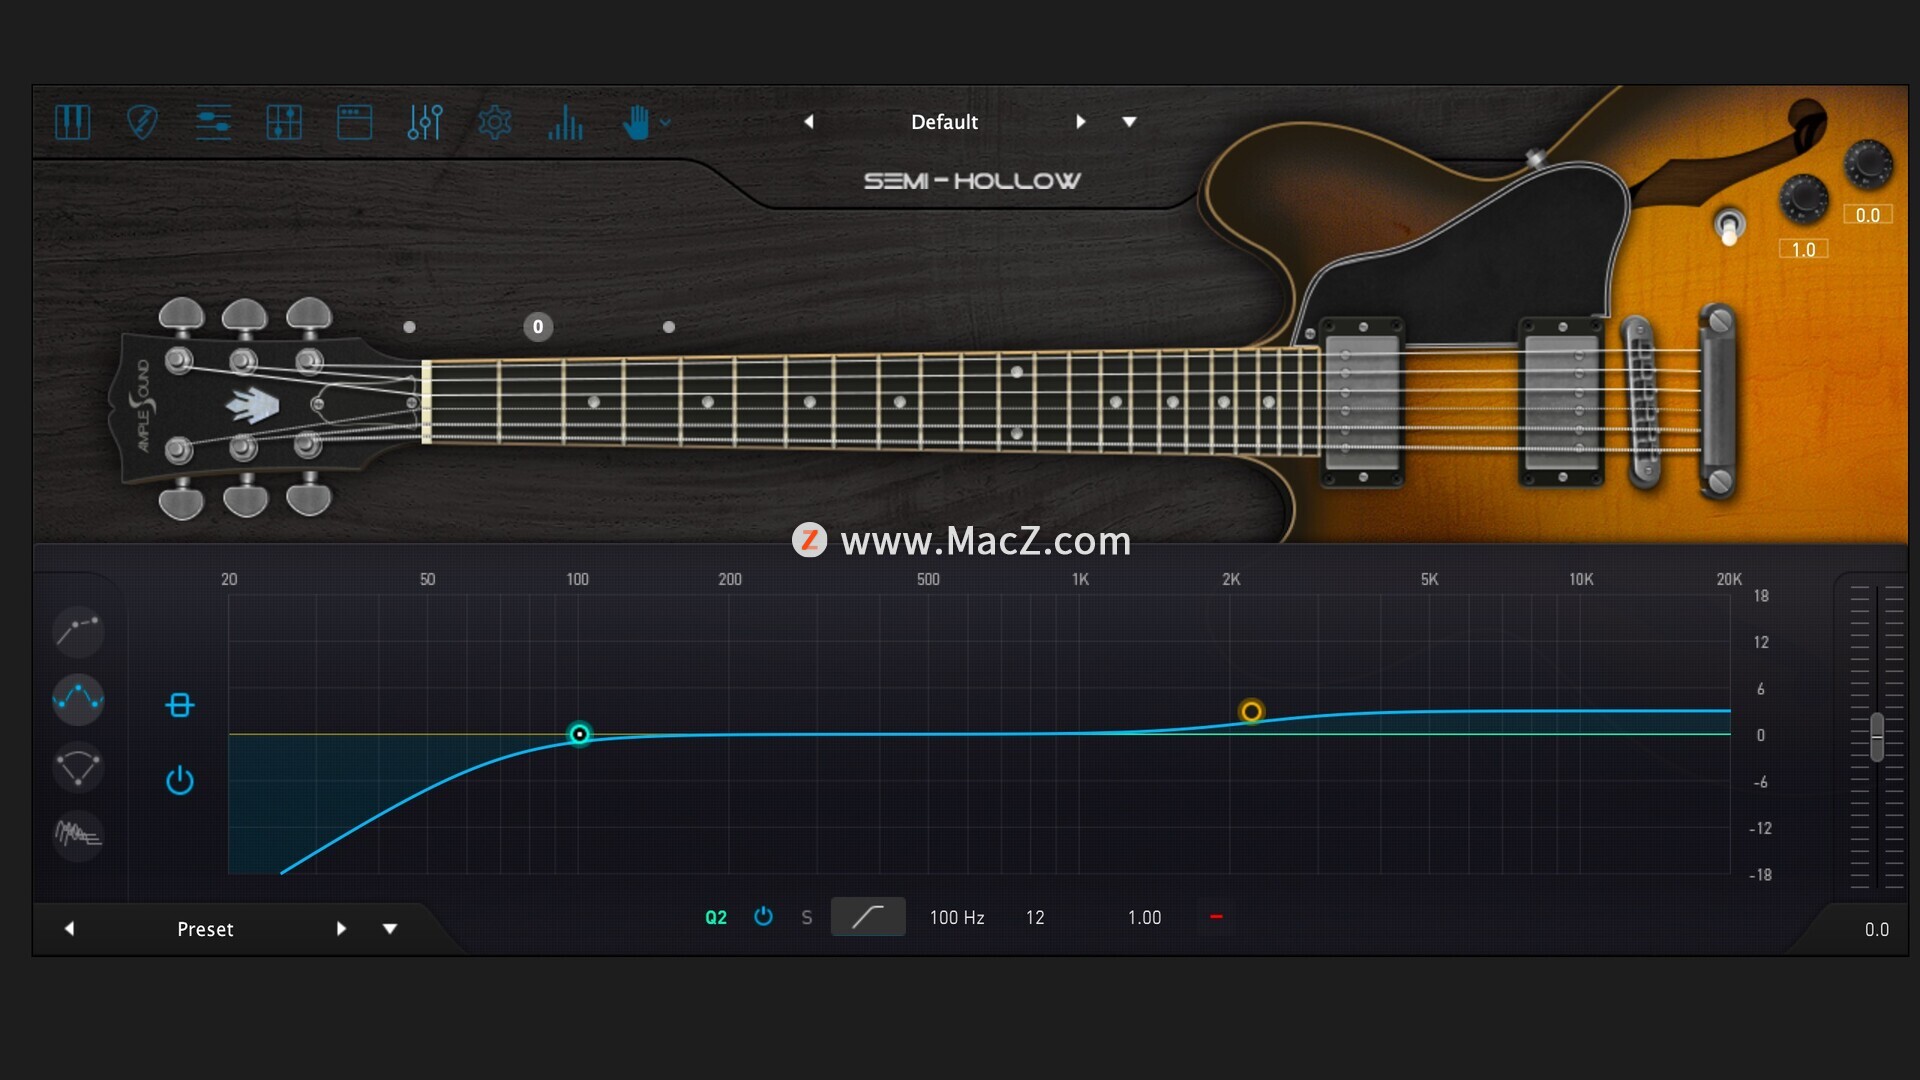Solo the Q2 band with S button
The width and height of the screenshot is (1920, 1080).
[807, 917]
